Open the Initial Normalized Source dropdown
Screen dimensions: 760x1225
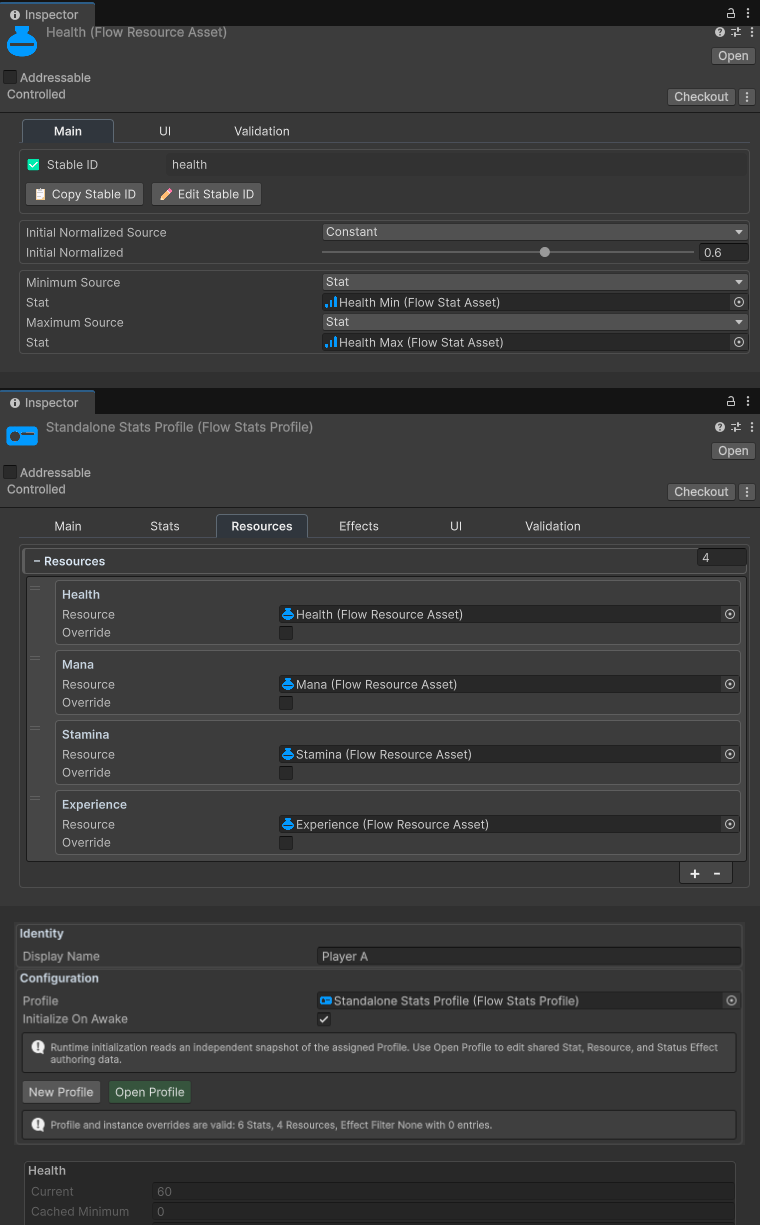535,232
